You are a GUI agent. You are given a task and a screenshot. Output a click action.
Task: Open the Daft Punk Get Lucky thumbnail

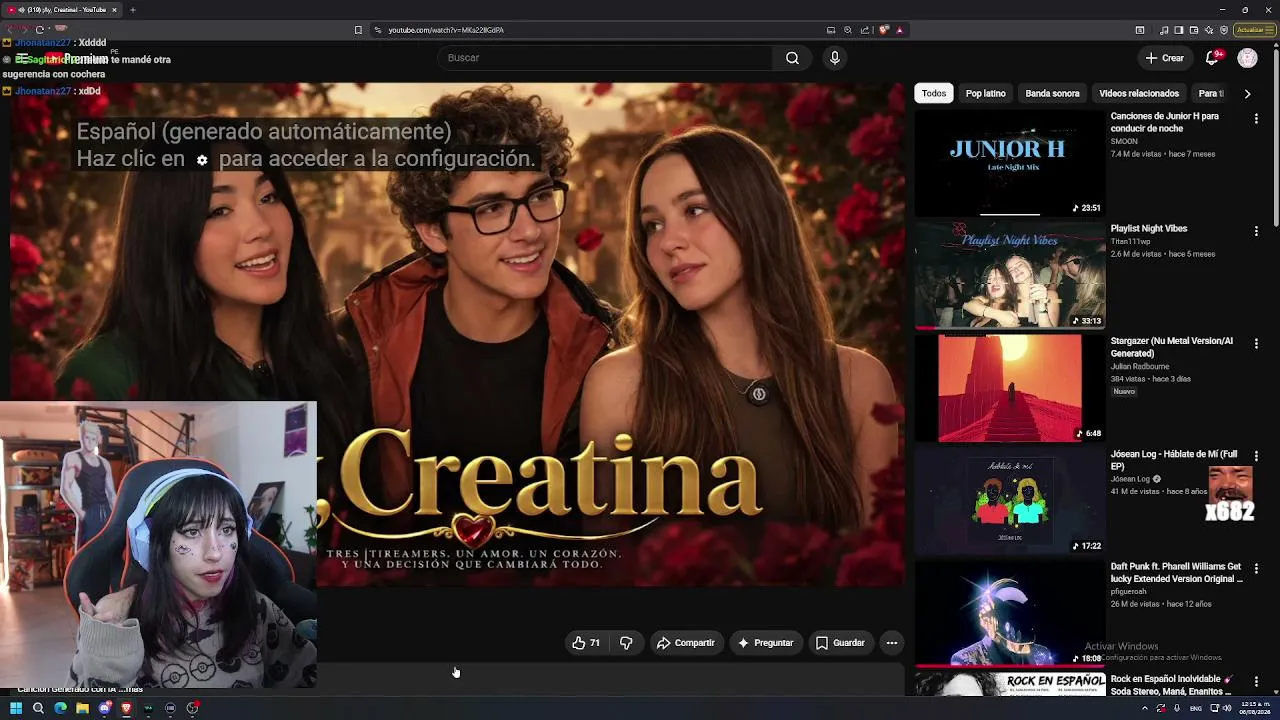pyautogui.click(x=1010, y=613)
